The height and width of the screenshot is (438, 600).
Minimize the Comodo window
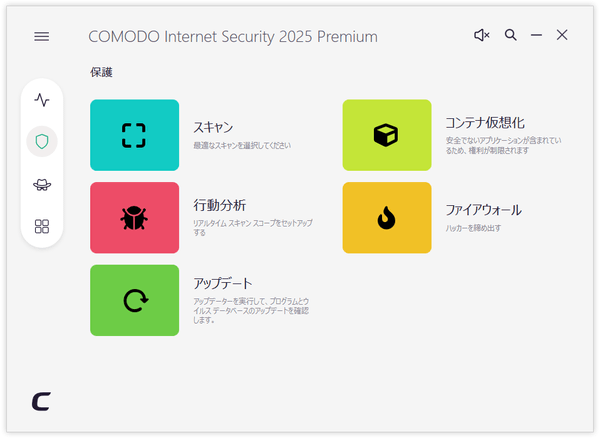tap(536, 35)
